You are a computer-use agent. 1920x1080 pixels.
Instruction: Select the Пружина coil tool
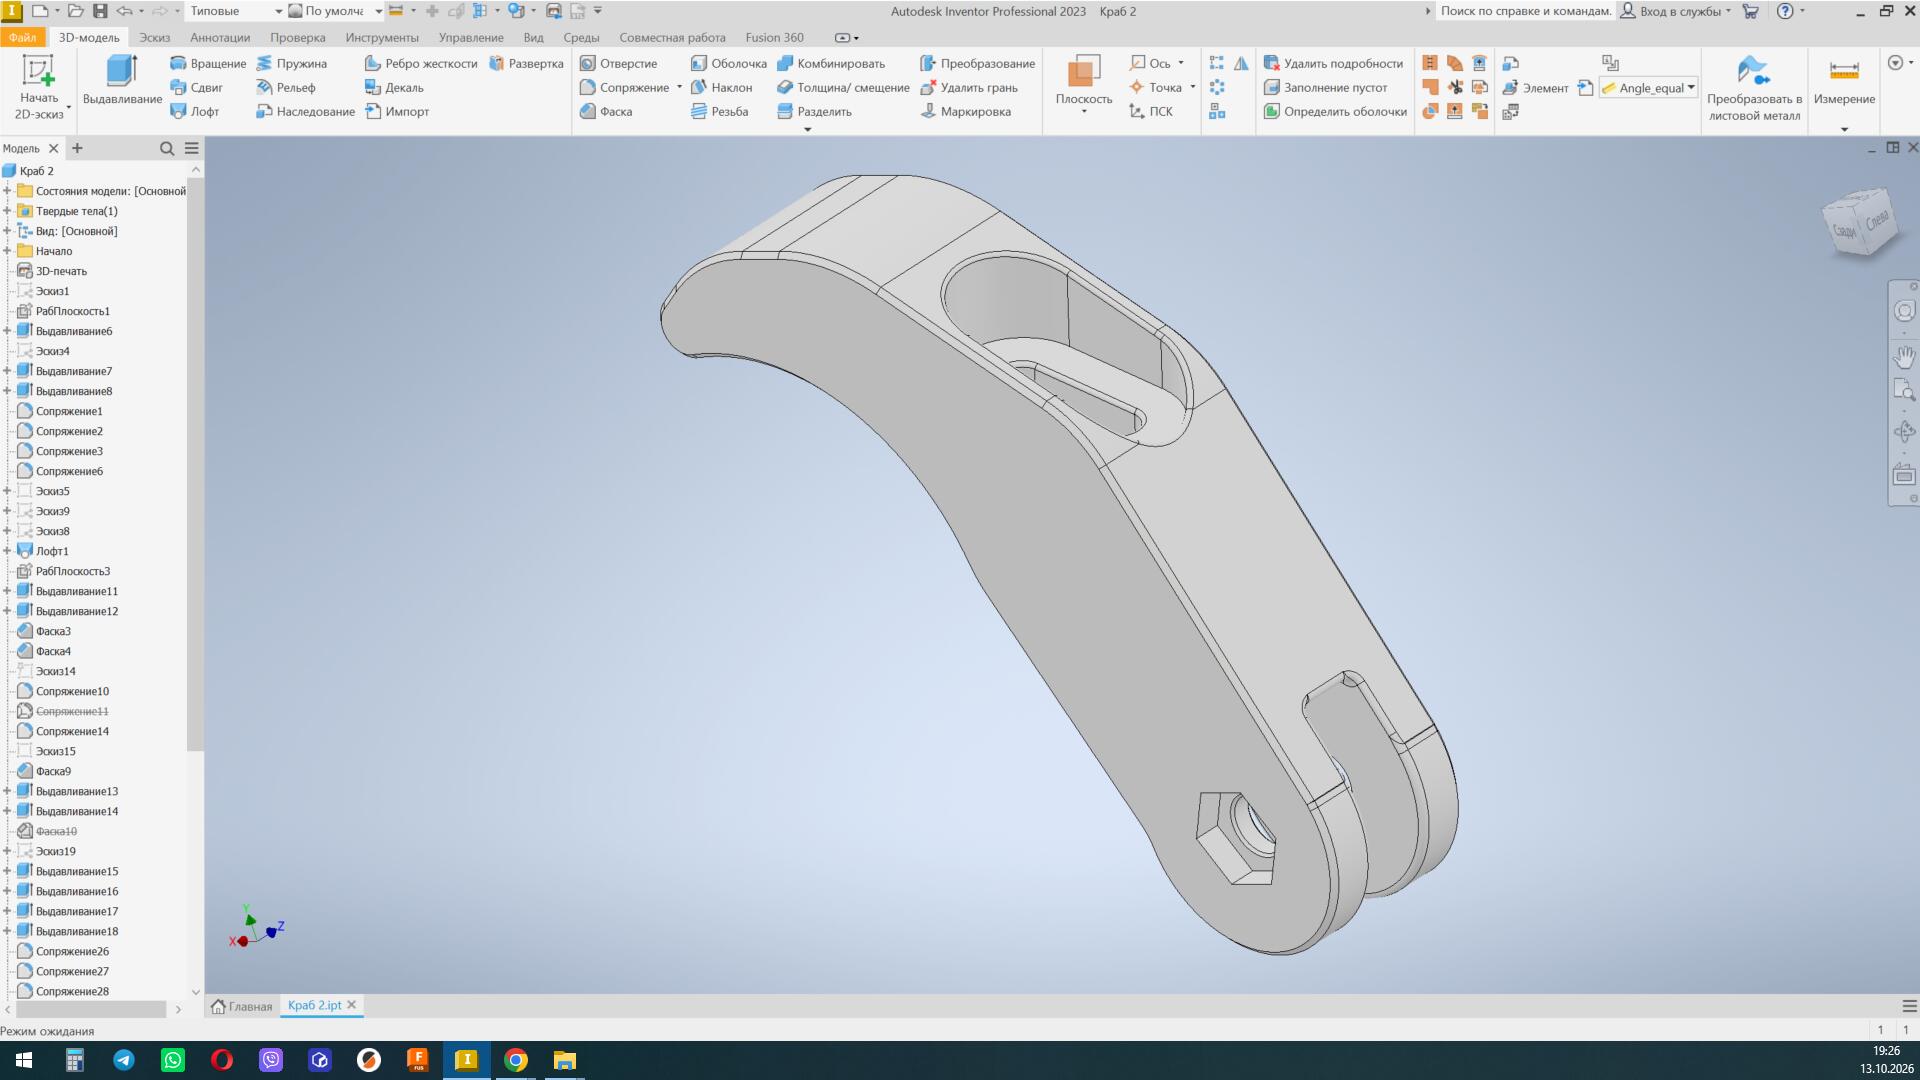(x=291, y=63)
